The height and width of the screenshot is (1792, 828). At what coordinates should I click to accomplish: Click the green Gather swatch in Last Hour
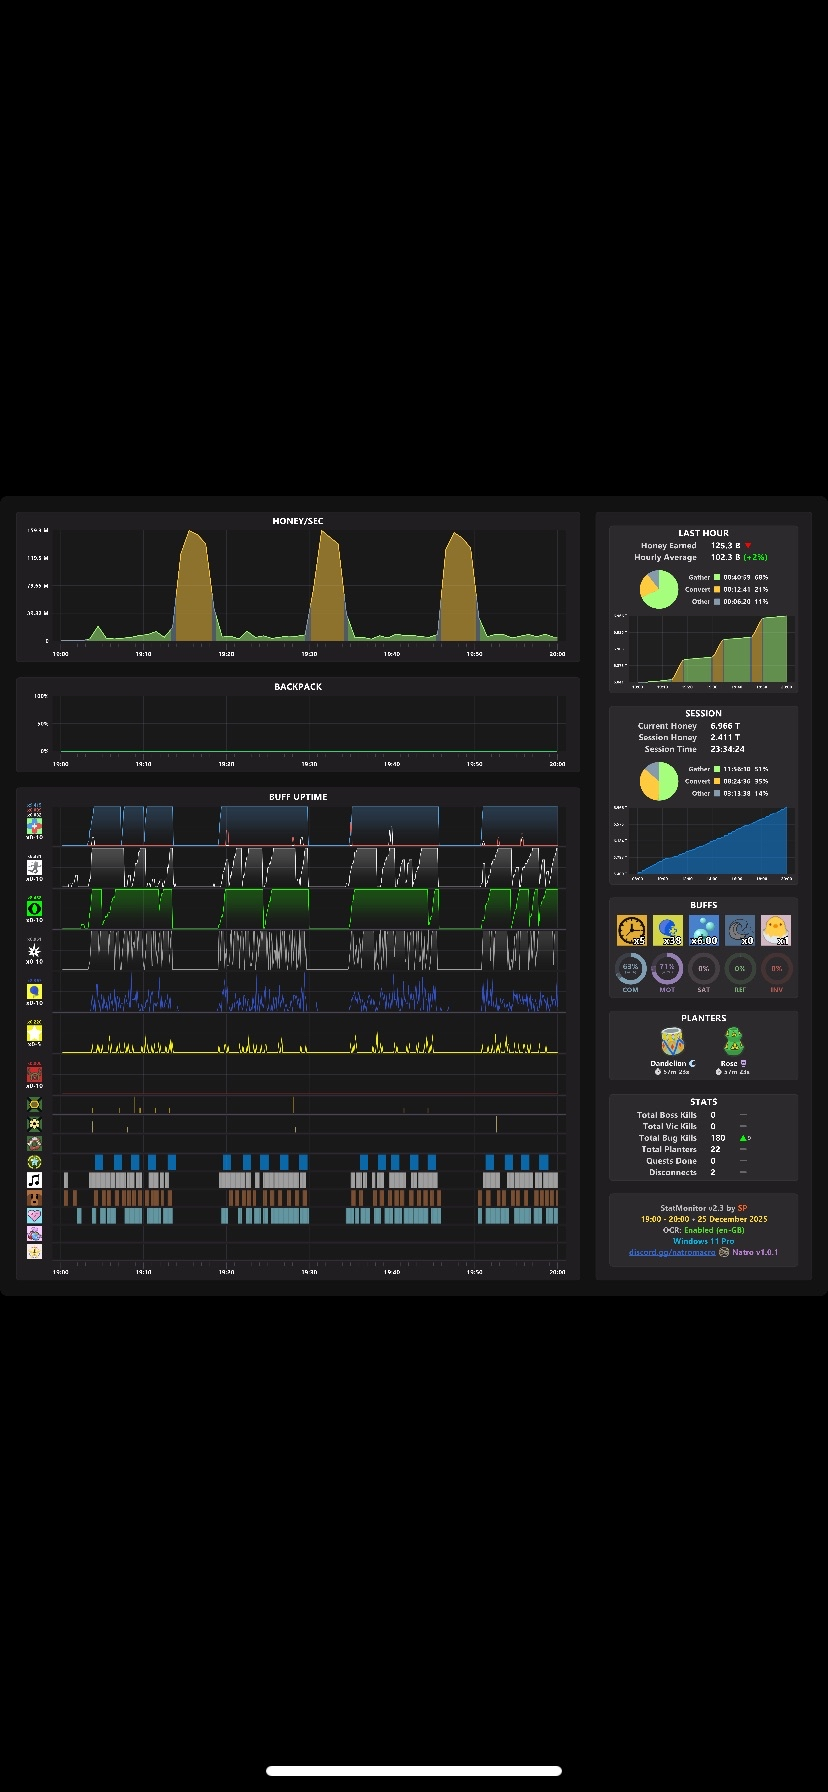(717, 577)
